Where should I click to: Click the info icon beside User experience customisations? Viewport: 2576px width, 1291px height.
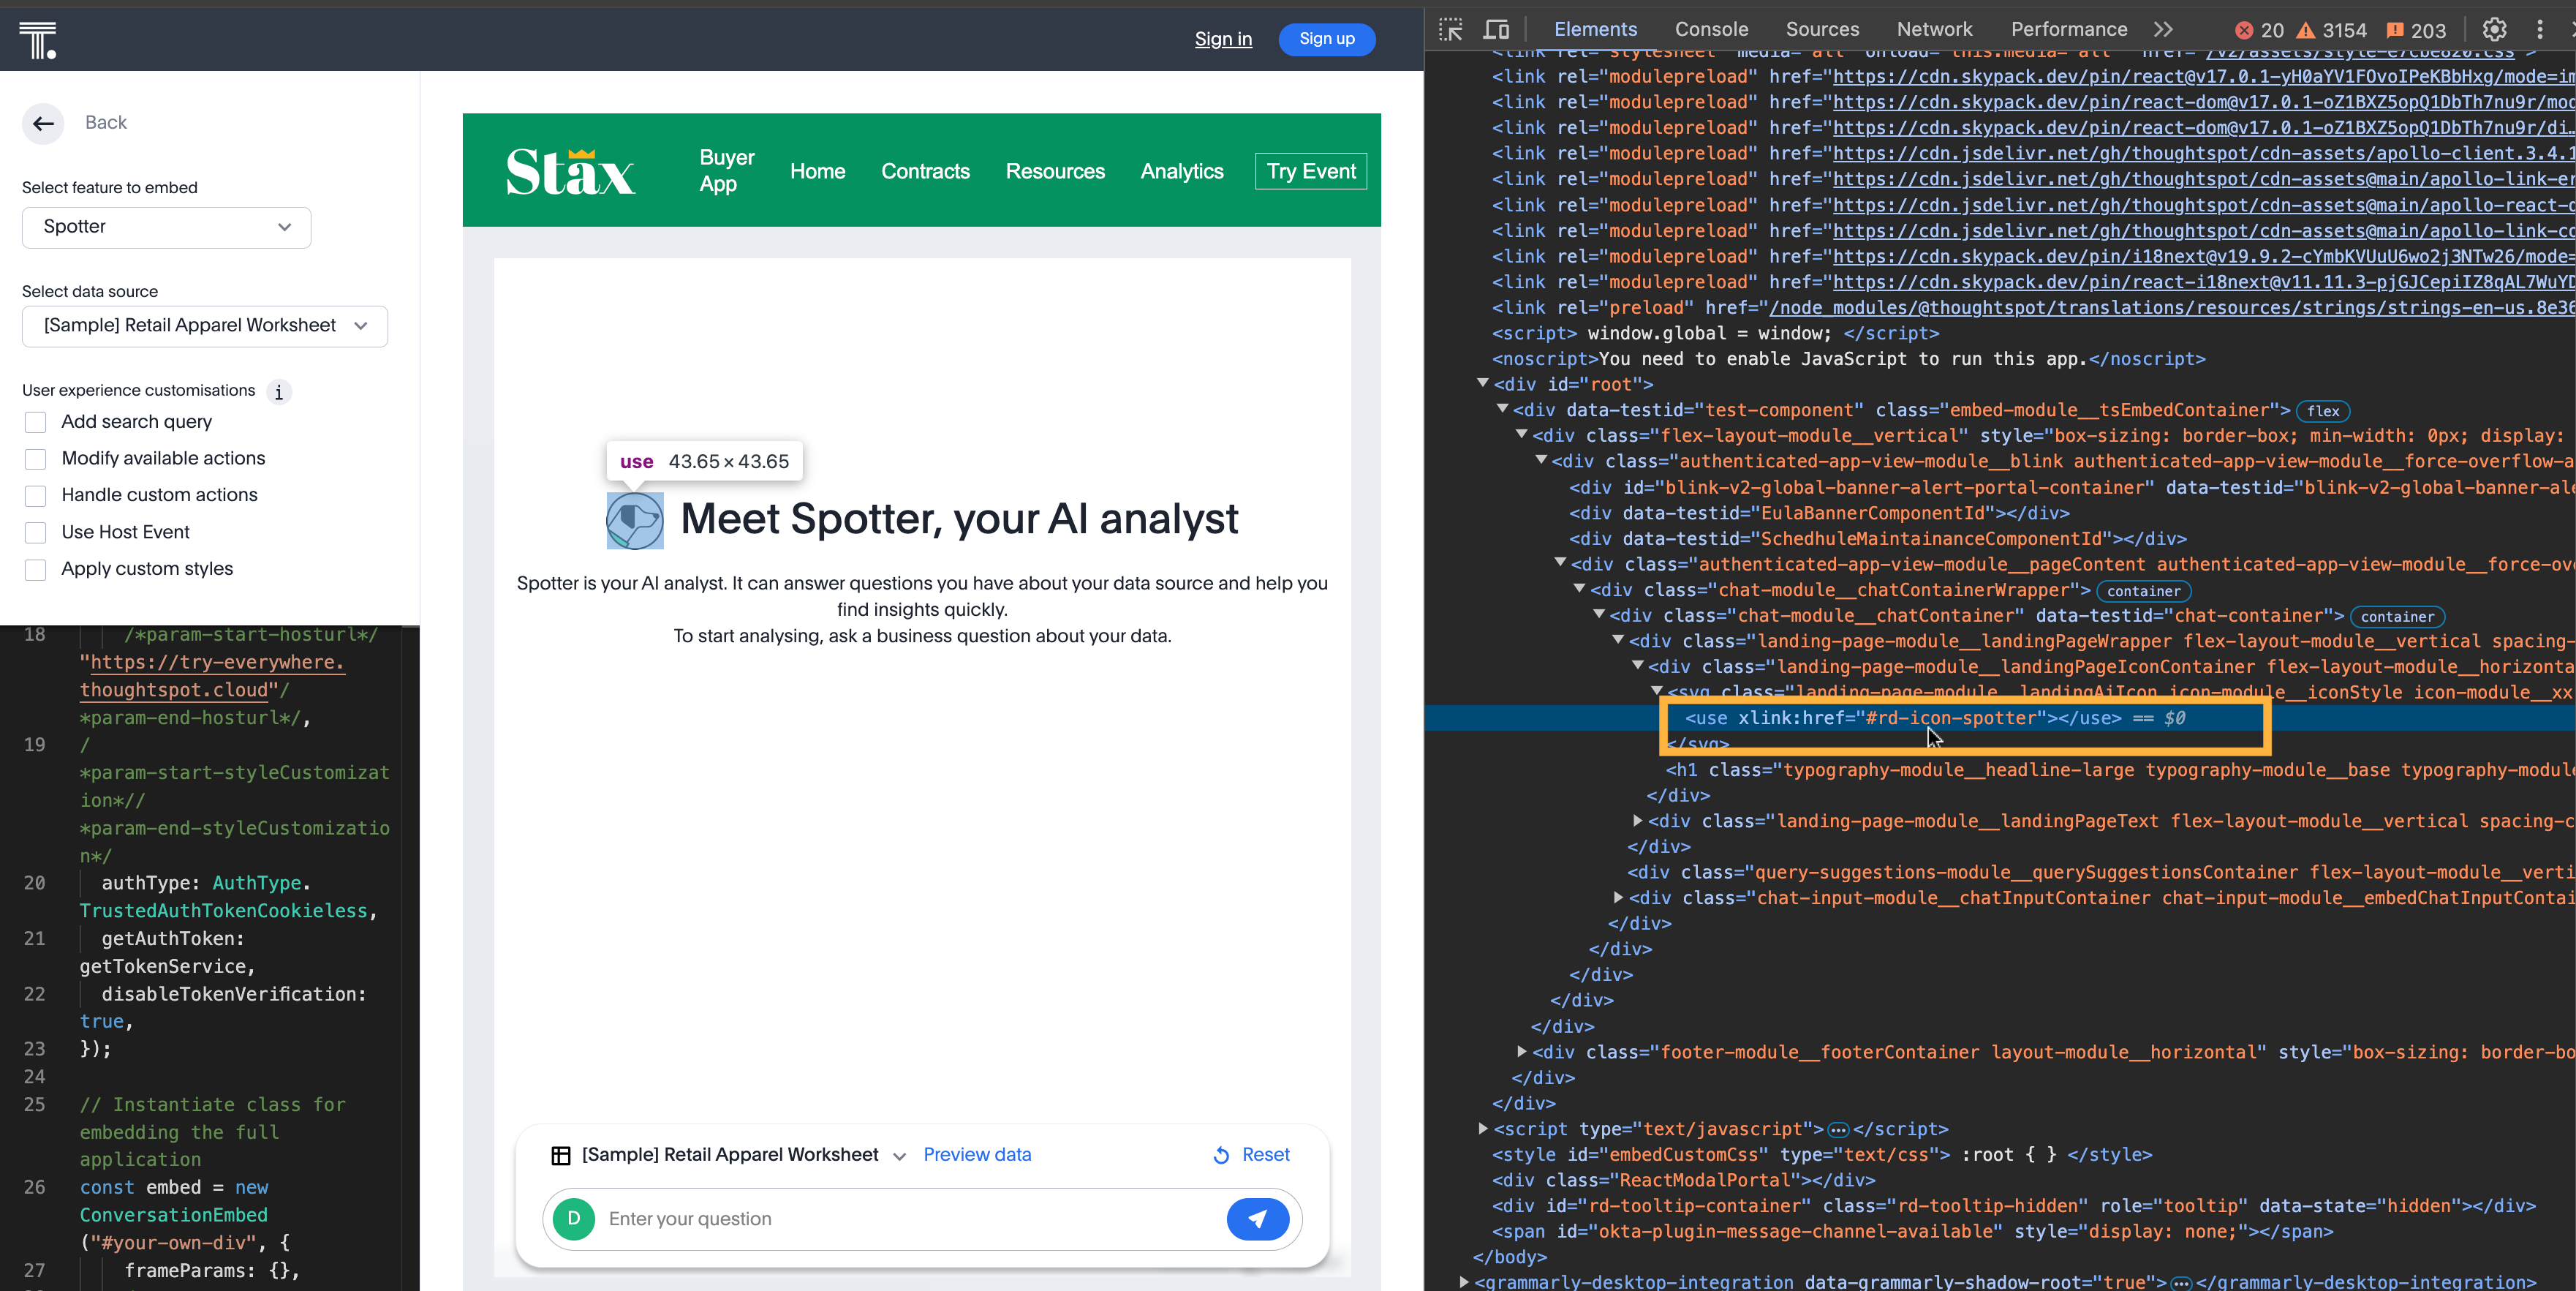(279, 392)
